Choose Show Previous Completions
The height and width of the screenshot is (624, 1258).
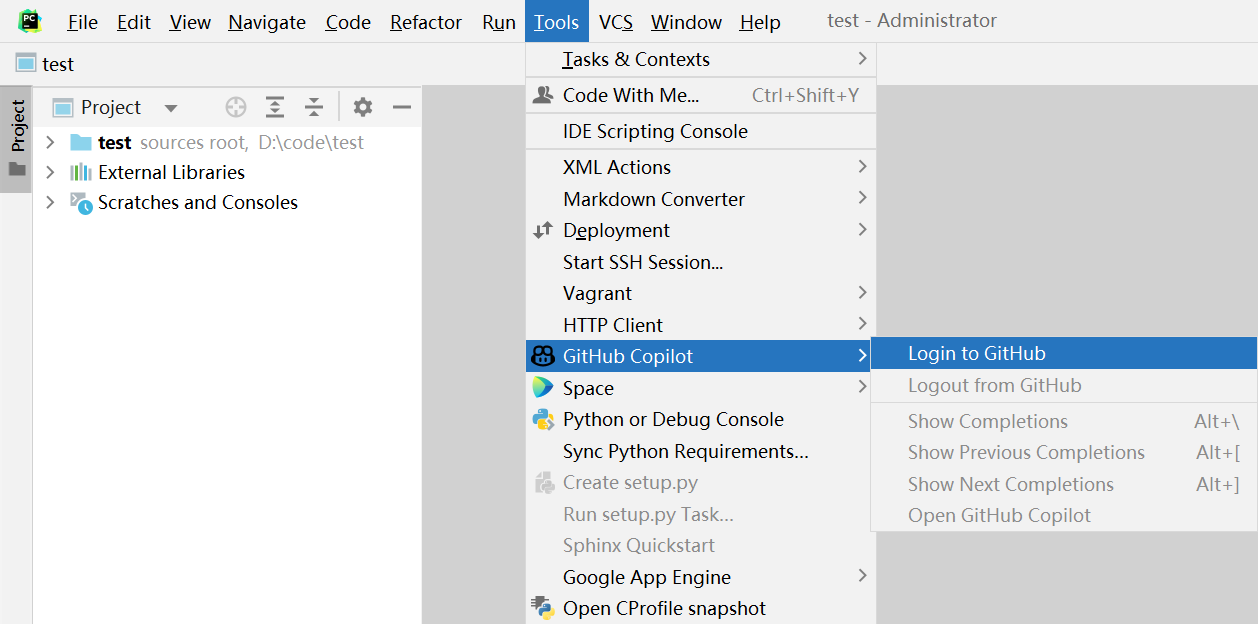[x=1064, y=452]
